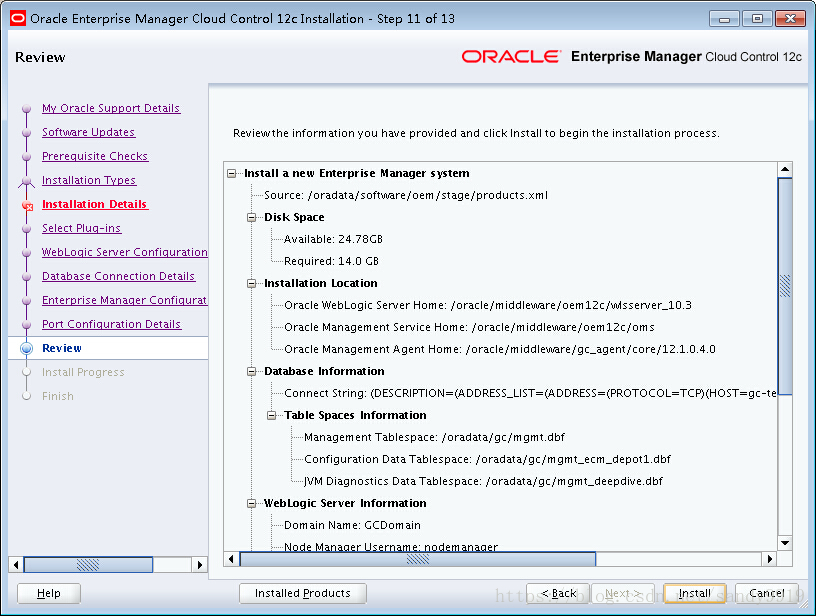Go to Enterprise Manager Configuration step
This screenshot has width=816, height=616.
(124, 300)
